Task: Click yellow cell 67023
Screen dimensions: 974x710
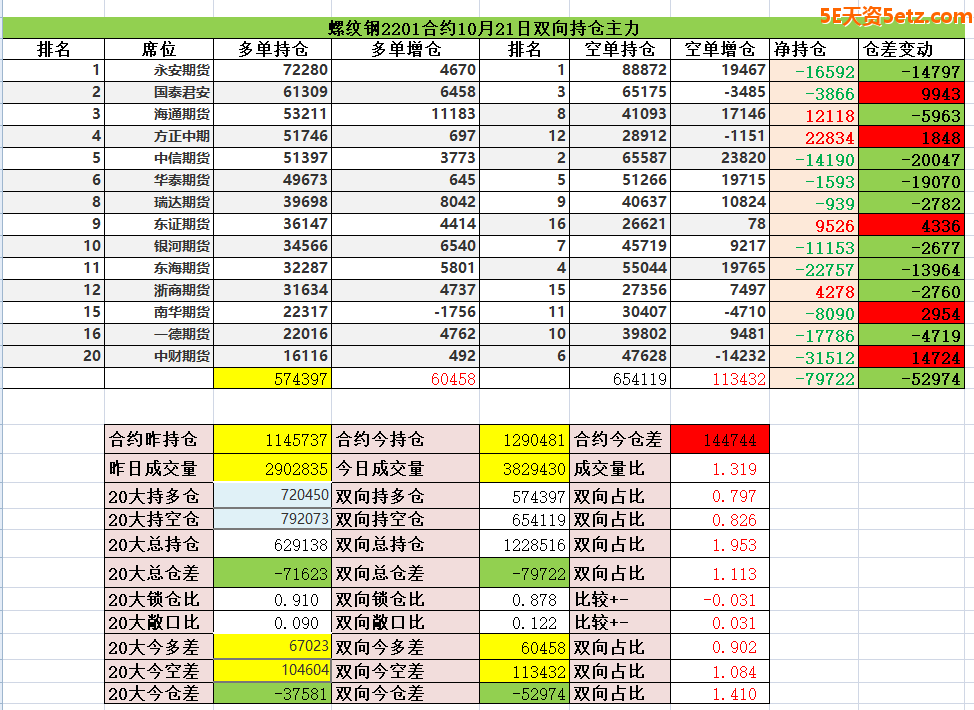Action: tap(273, 647)
